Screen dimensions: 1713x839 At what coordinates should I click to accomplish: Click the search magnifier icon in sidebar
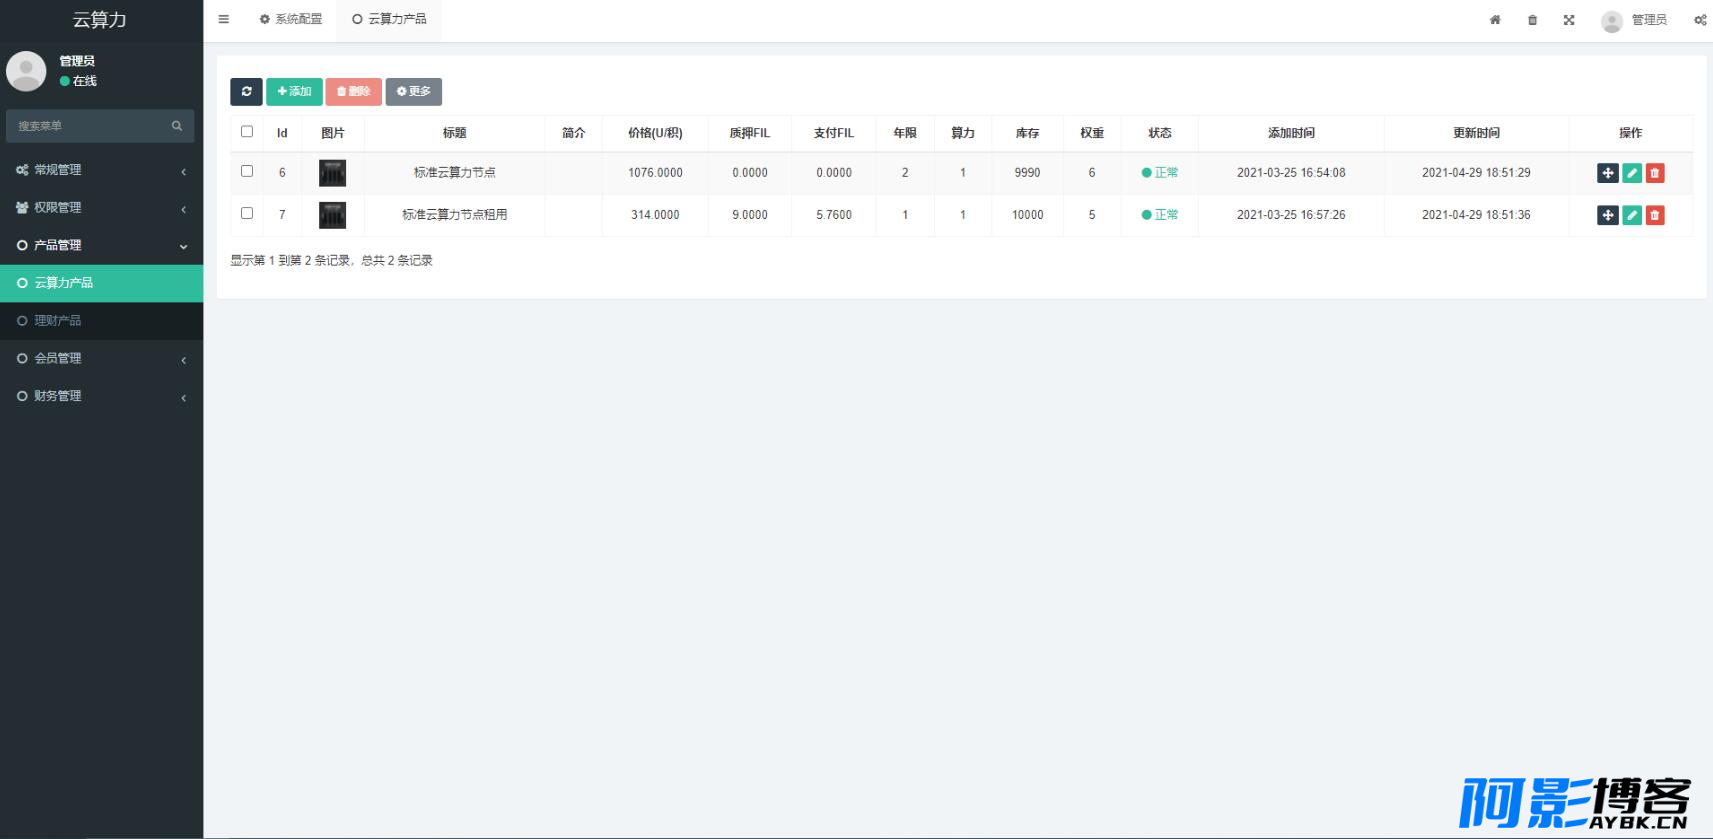coord(177,126)
